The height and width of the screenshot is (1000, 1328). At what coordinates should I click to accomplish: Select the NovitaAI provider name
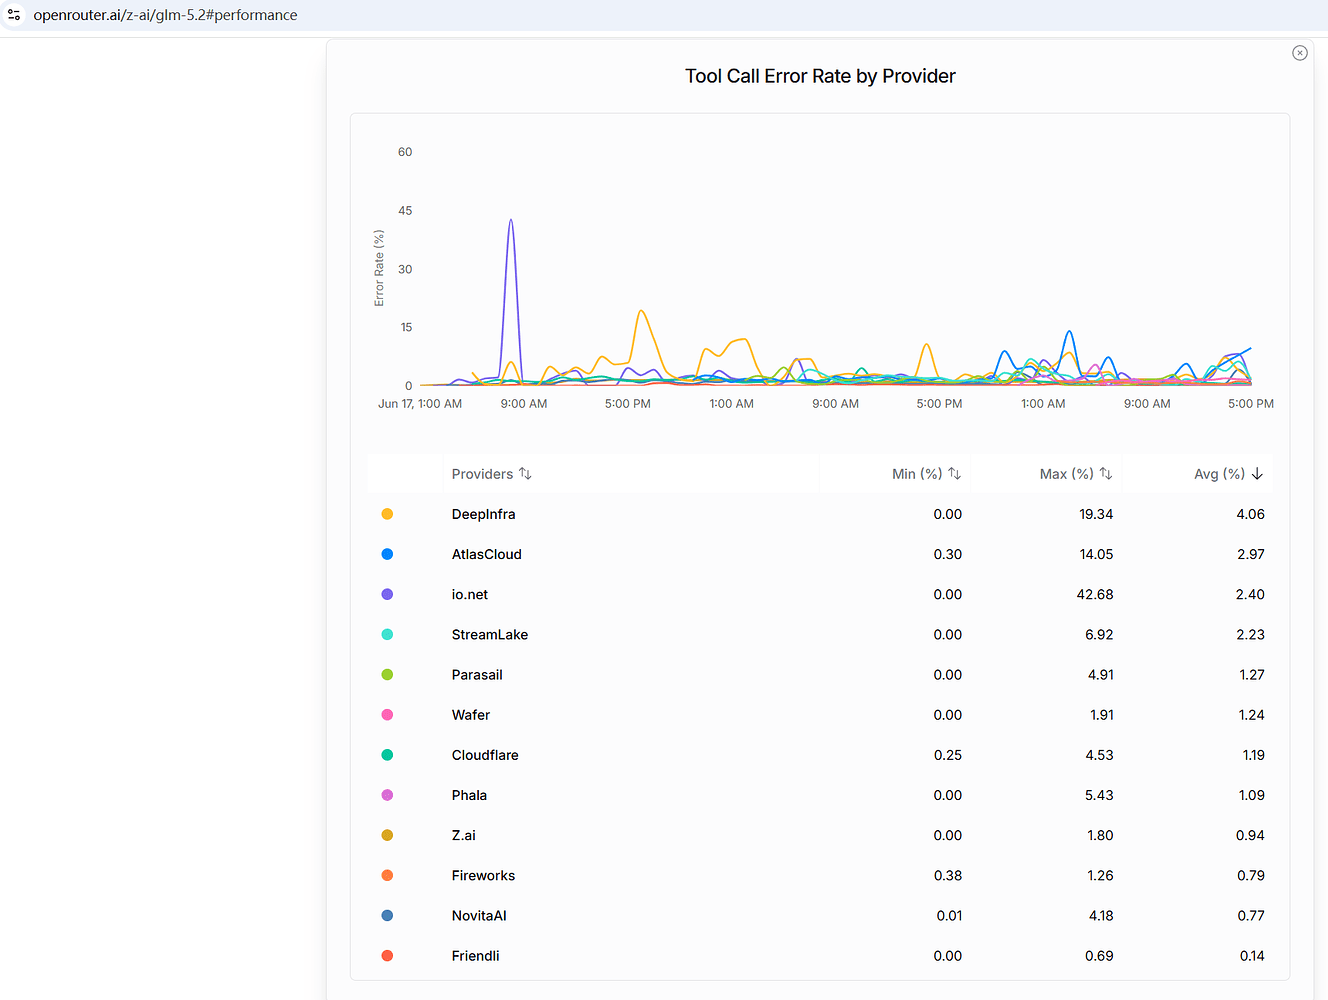479,915
